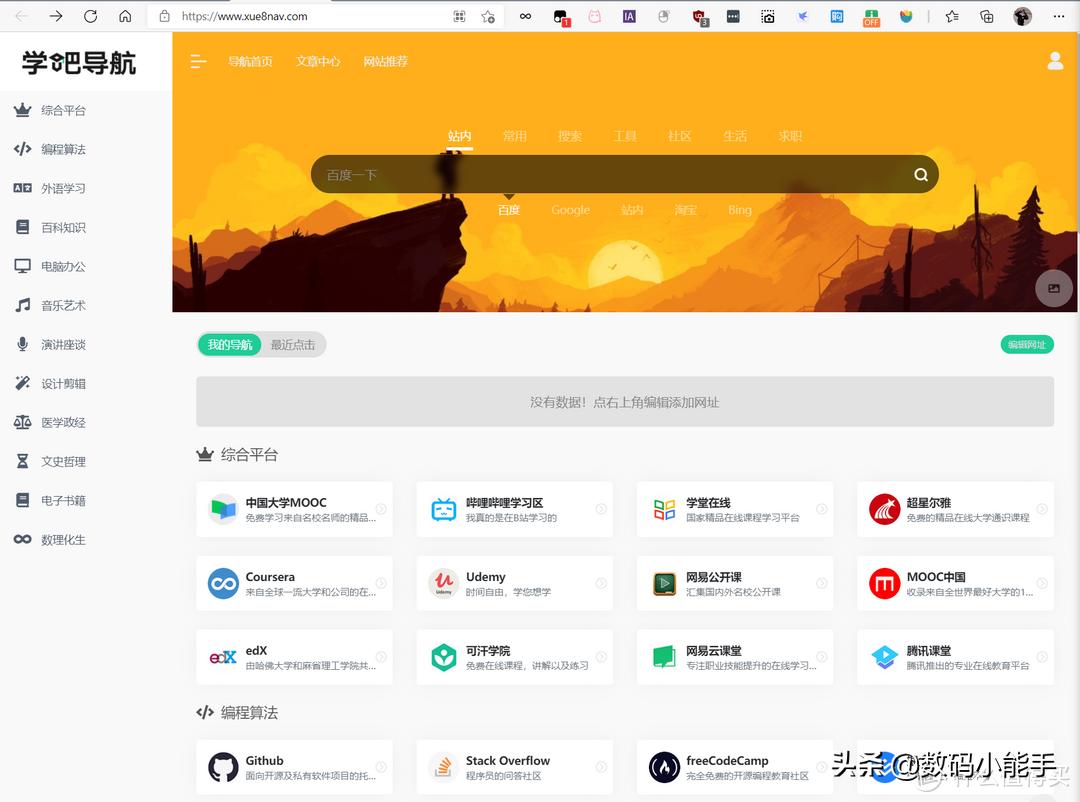This screenshot has width=1080, height=802.
Task: Click the search magnifier icon
Action: pyautogui.click(x=921, y=175)
